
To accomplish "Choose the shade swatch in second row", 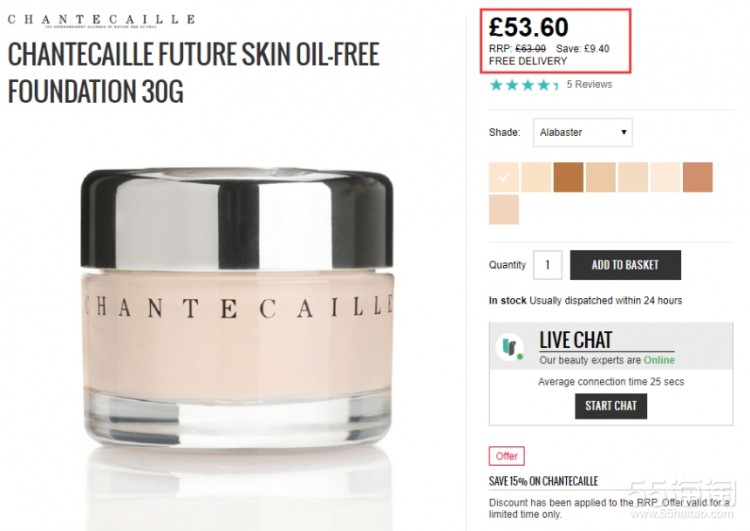I will 503,210.
